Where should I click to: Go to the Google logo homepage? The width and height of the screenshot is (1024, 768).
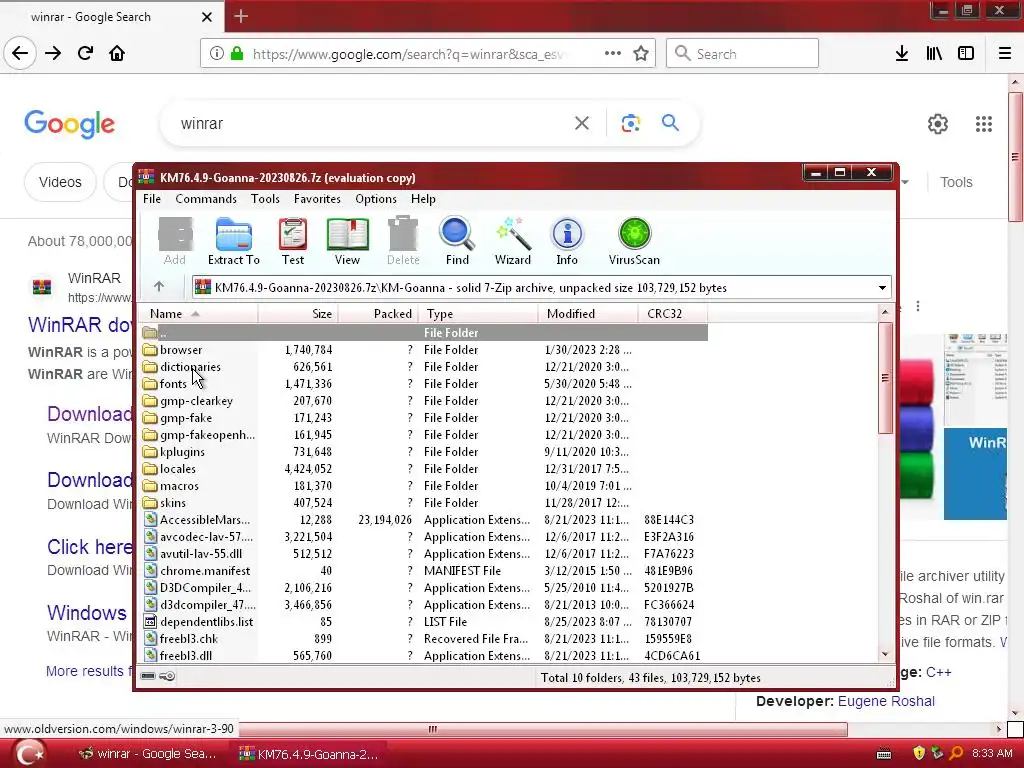click(70, 123)
